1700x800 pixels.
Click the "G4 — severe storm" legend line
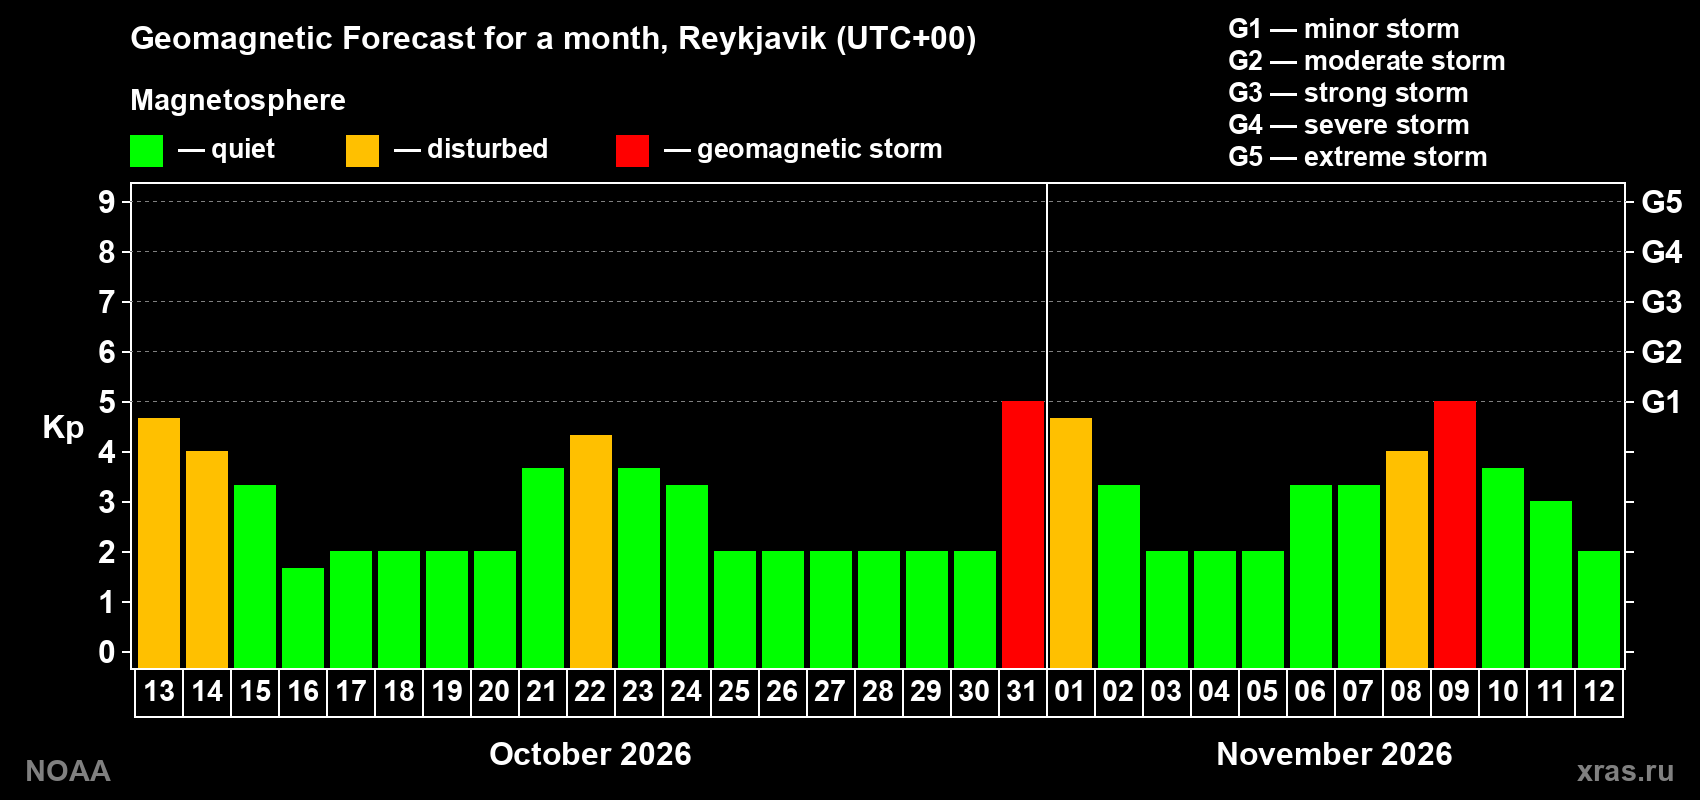pyautogui.click(x=1349, y=125)
